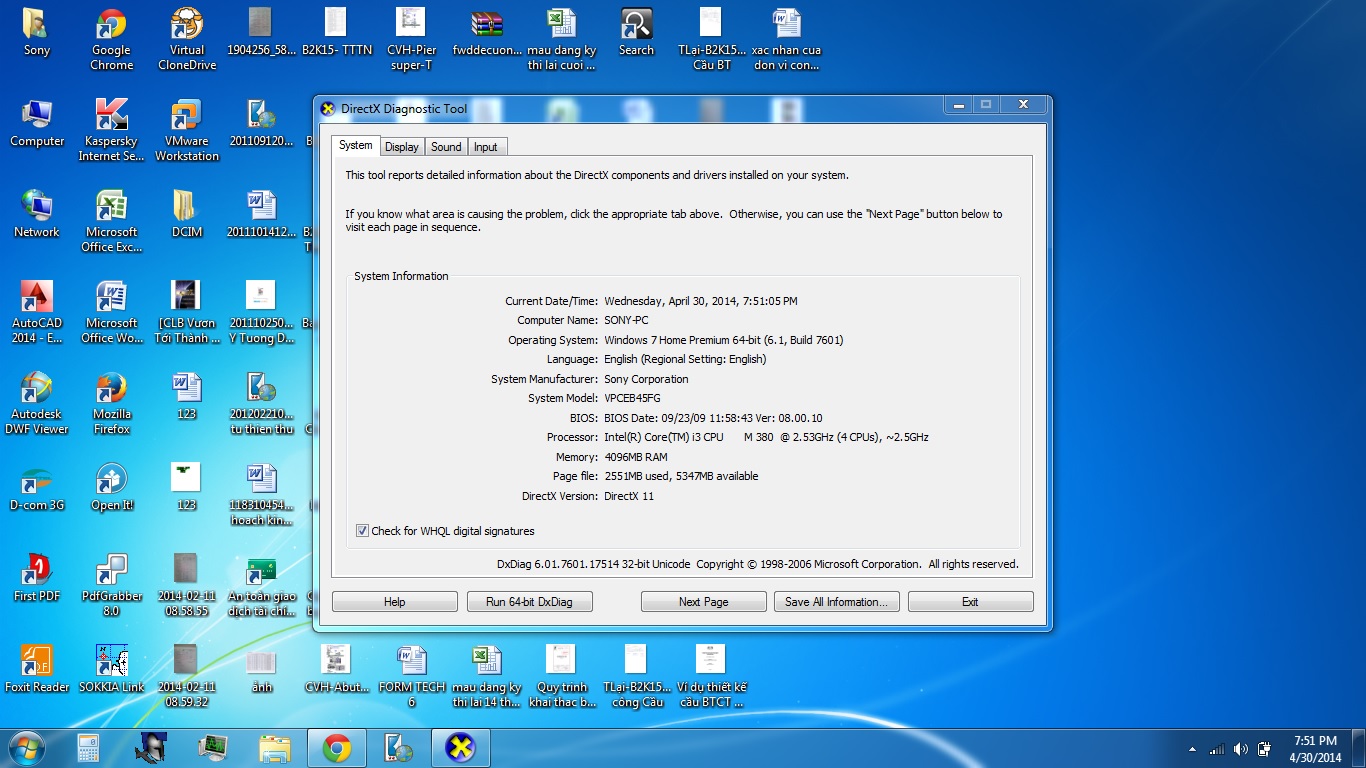Switch to the Sound tab
The width and height of the screenshot is (1366, 768).
point(446,147)
